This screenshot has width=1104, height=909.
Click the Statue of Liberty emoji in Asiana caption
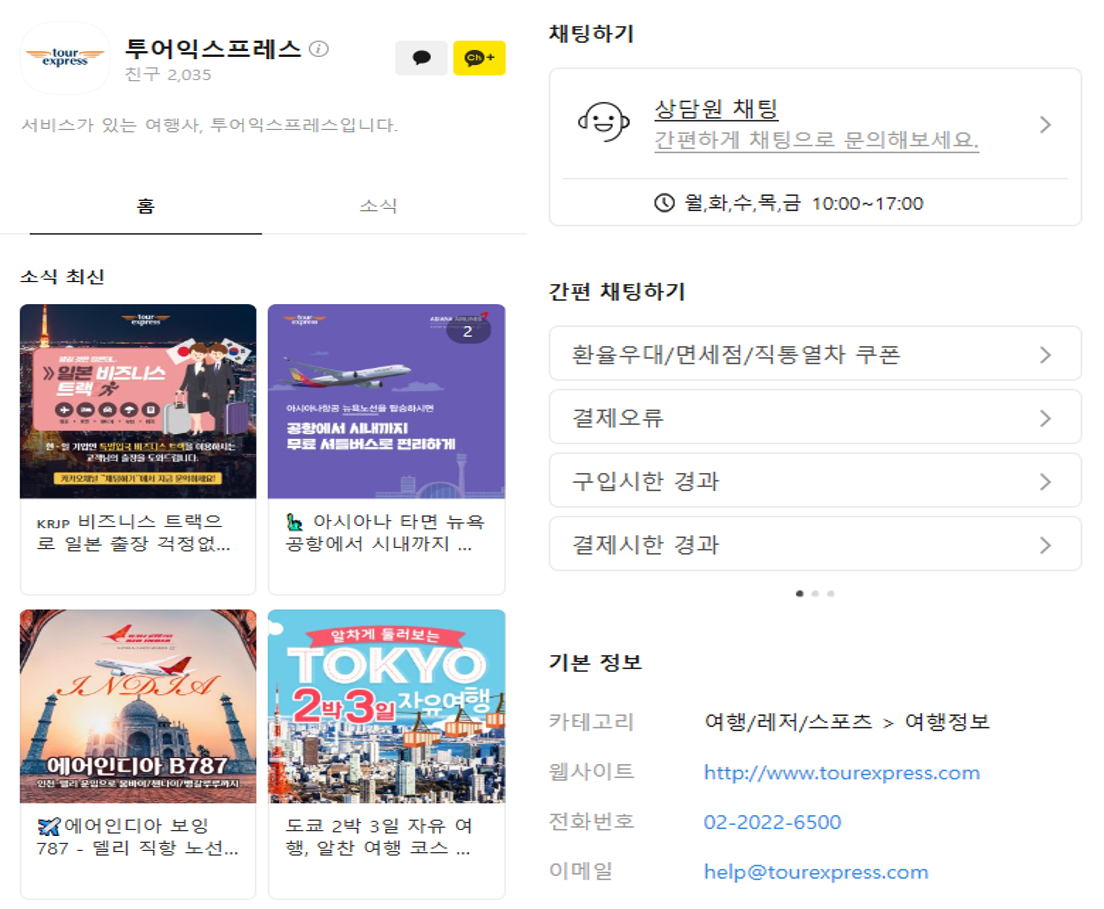click(x=294, y=522)
